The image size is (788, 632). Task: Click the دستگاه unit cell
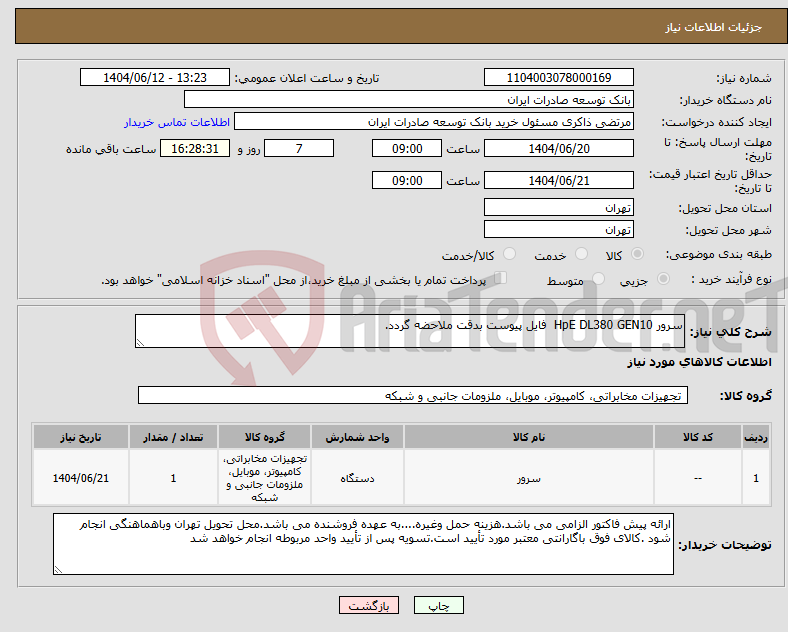pos(357,478)
